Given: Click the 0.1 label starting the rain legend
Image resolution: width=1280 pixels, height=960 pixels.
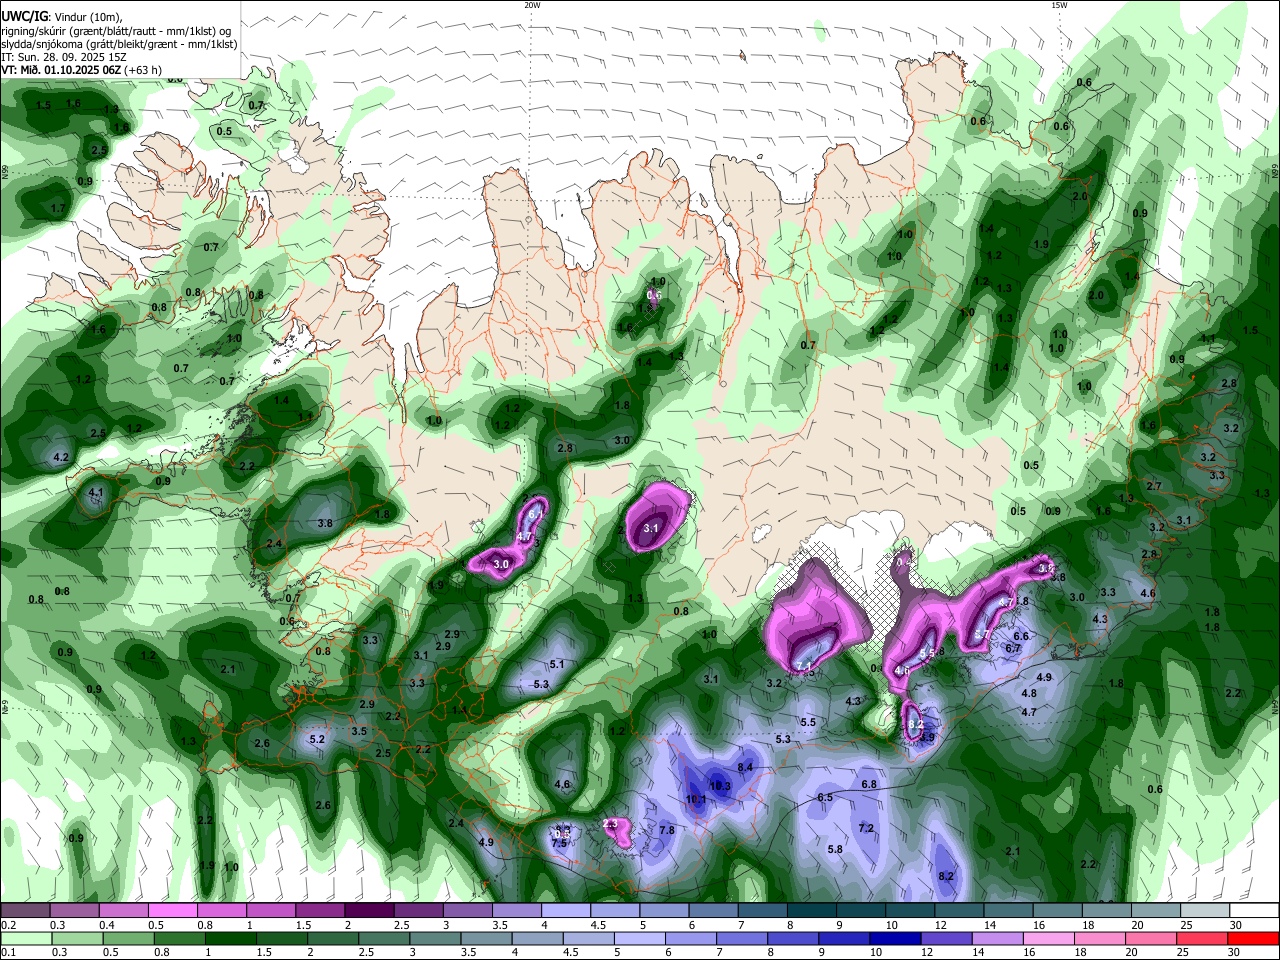Looking at the screenshot, I should pyautogui.click(x=8, y=953).
